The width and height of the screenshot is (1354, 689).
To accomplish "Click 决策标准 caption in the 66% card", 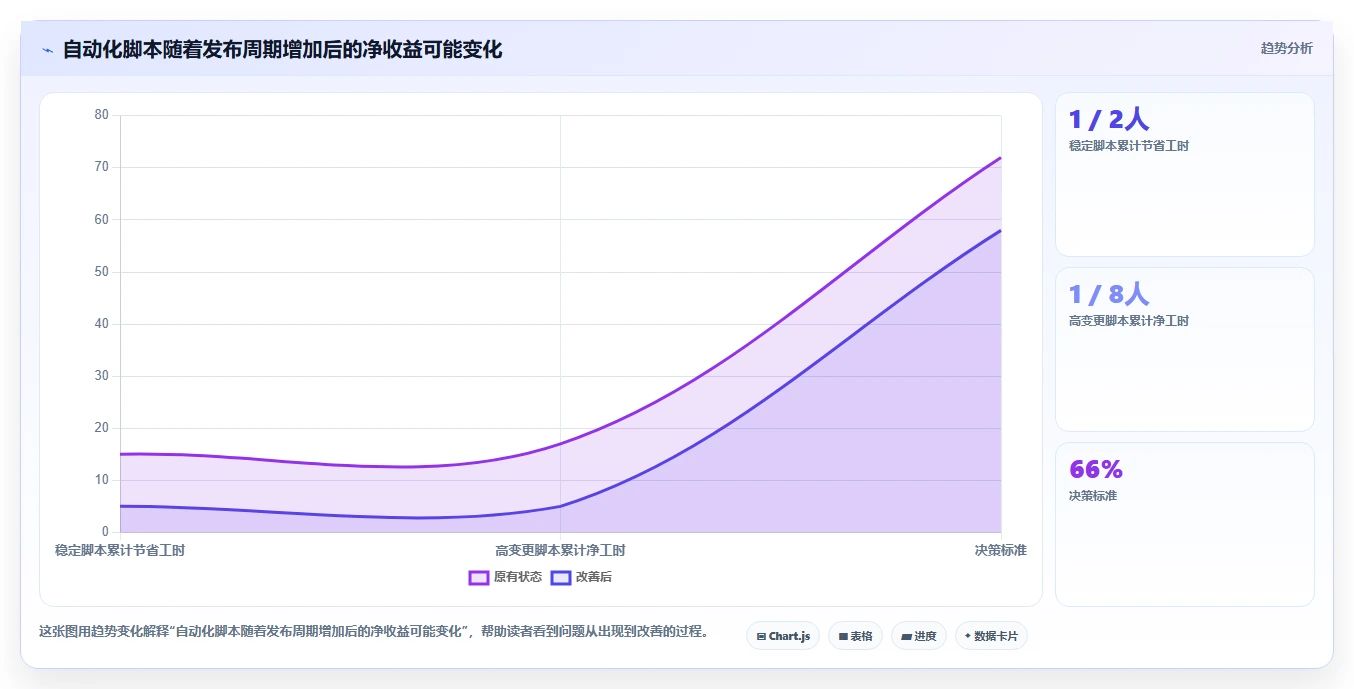I will tap(1093, 496).
